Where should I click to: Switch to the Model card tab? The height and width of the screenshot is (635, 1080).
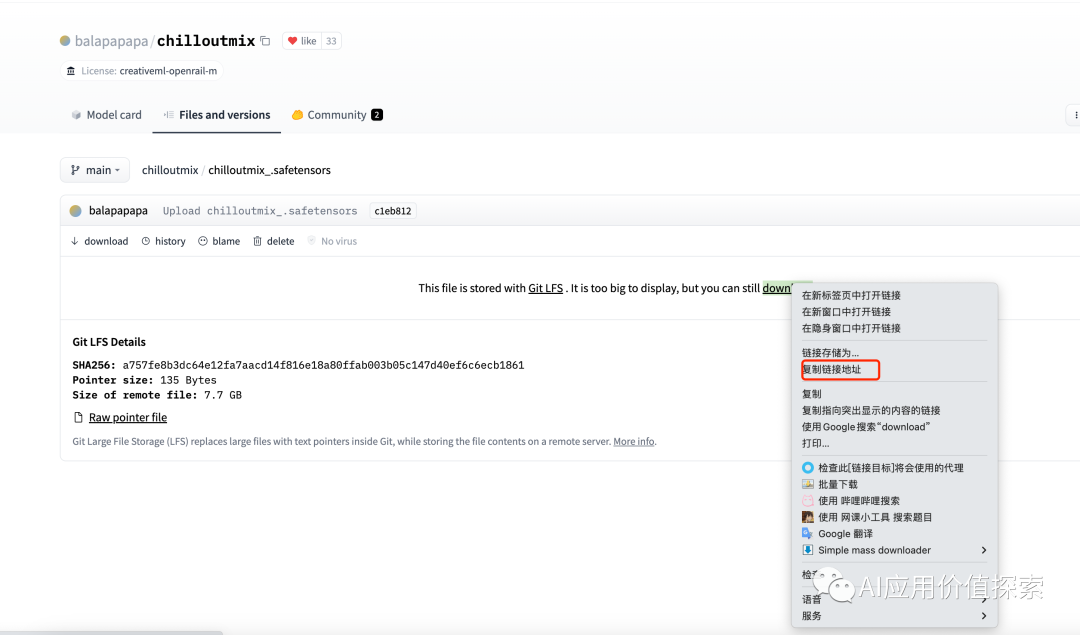(106, 115)
